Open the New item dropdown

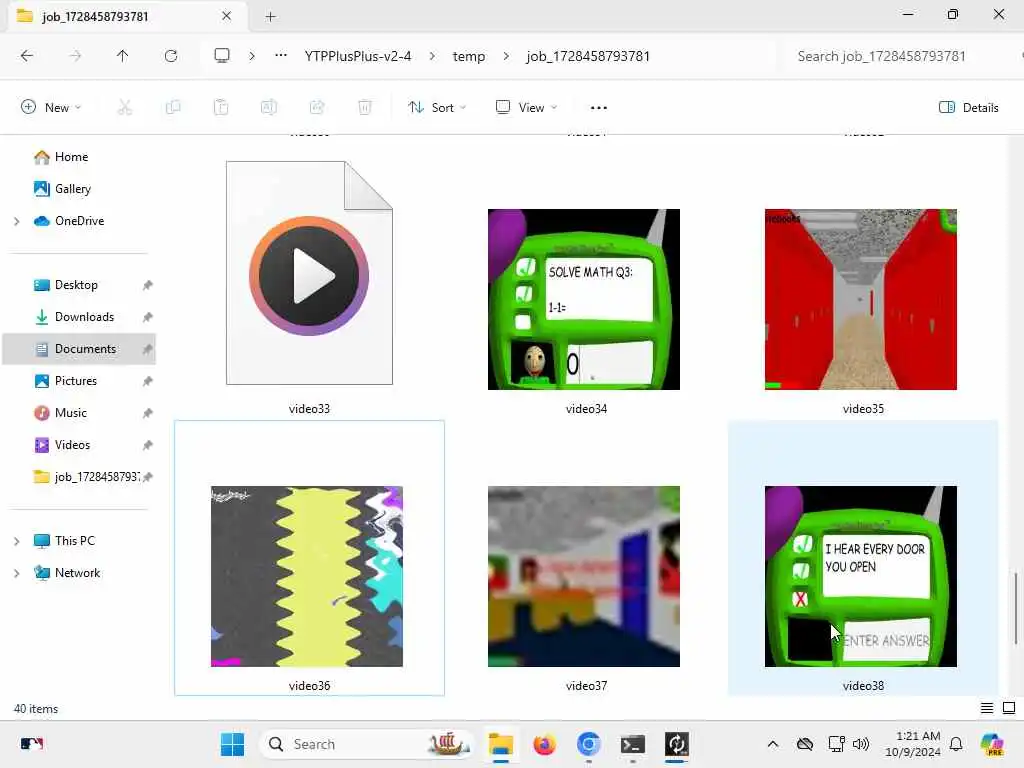click(x=51, y=108)
